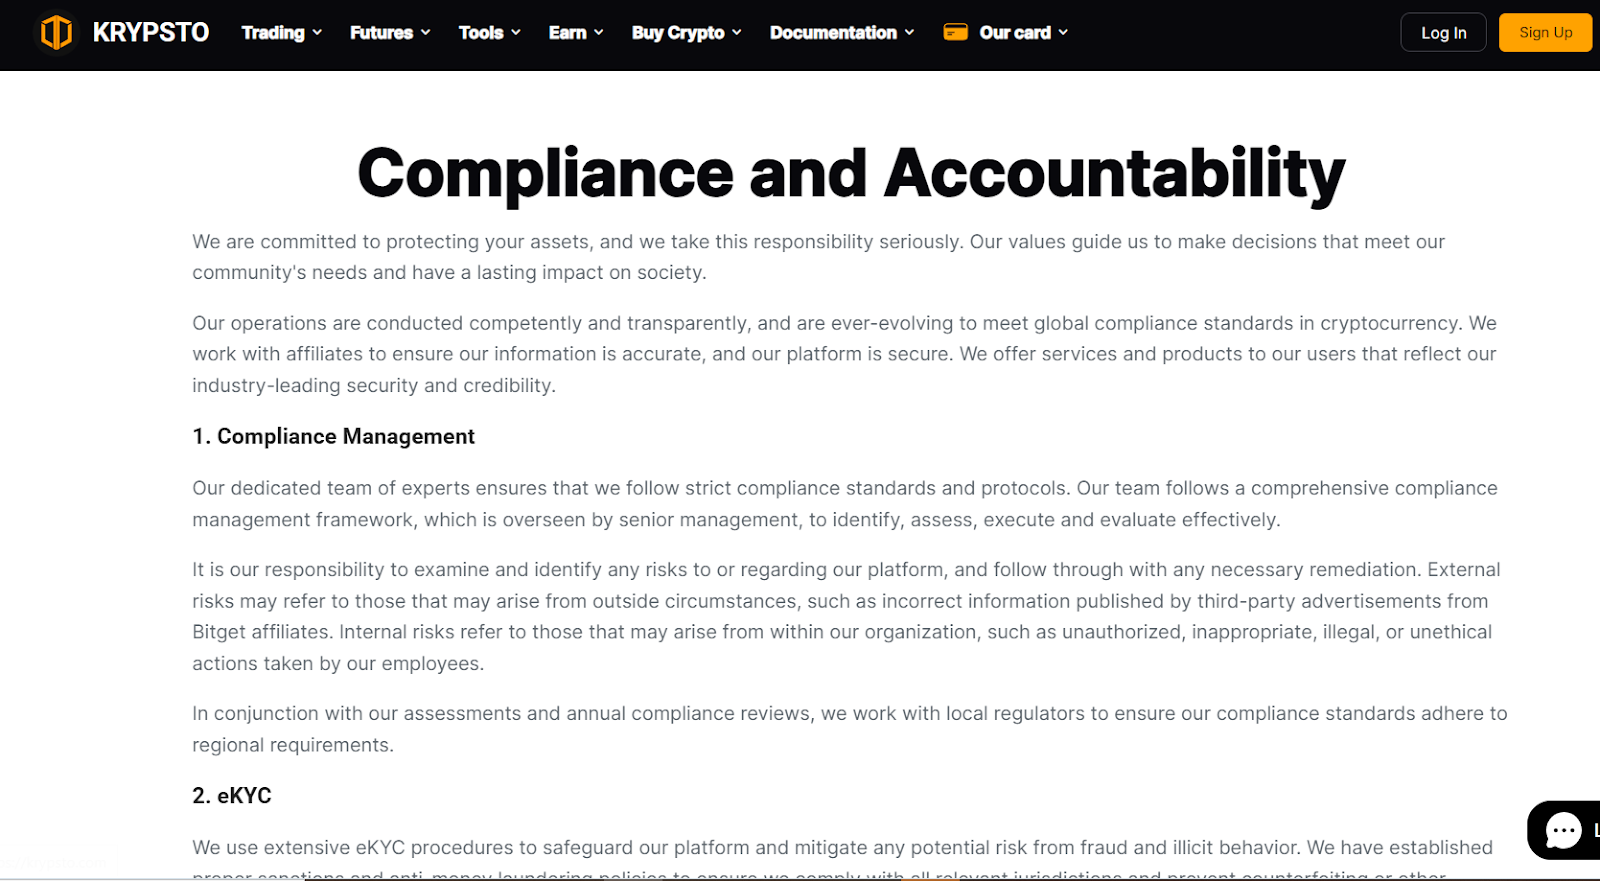
Task: Click the orange card icon in navbar
Action: pos(955,33)
